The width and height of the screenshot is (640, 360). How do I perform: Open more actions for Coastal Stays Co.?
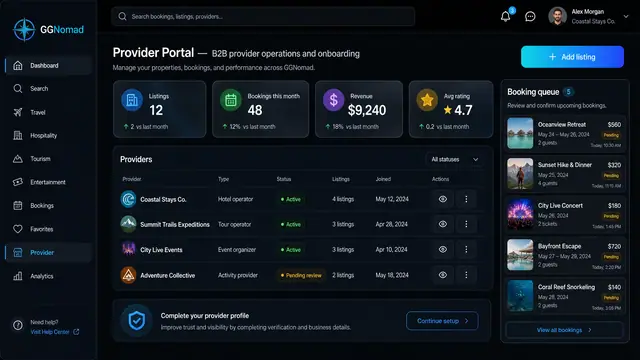point(466,199)
